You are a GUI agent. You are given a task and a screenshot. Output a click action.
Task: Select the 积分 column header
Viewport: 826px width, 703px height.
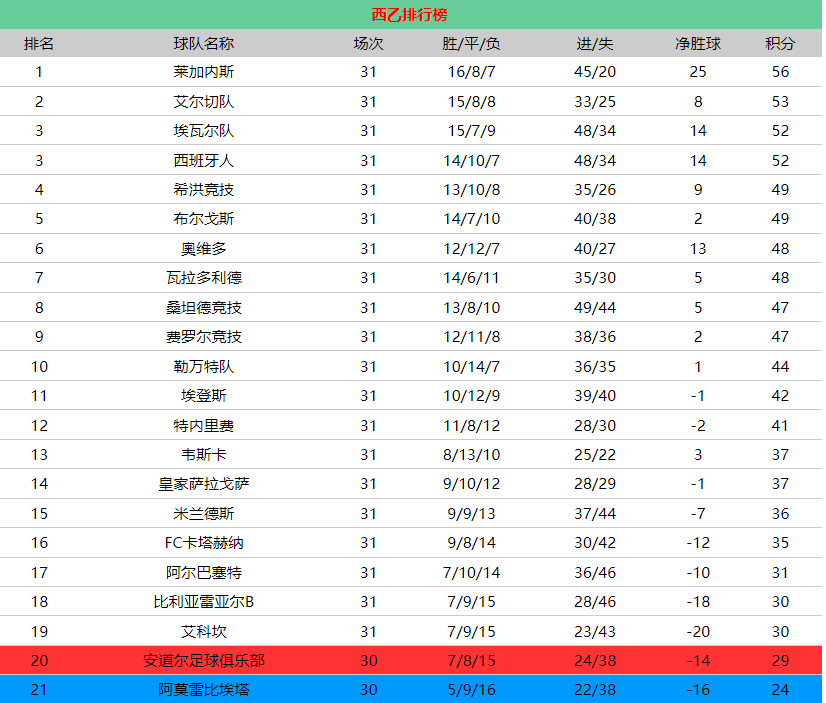pos(780,43)
